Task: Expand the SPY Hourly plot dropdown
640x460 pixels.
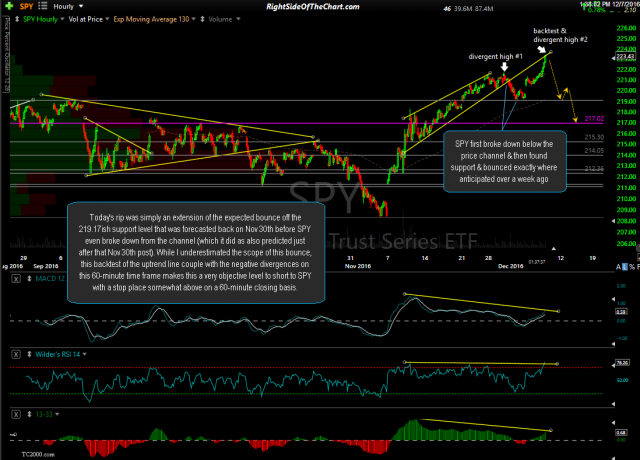Action: (x=62, y=19)
